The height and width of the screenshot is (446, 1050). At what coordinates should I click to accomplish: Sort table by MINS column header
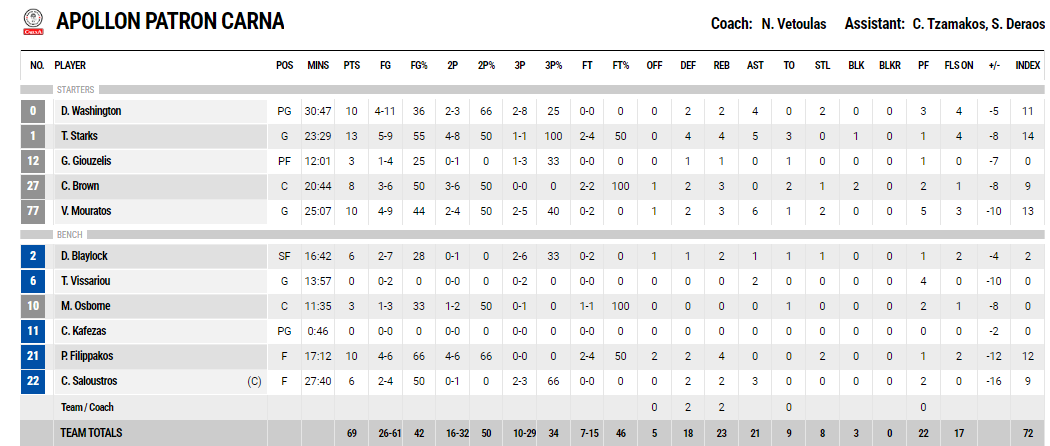coord(318,66)
